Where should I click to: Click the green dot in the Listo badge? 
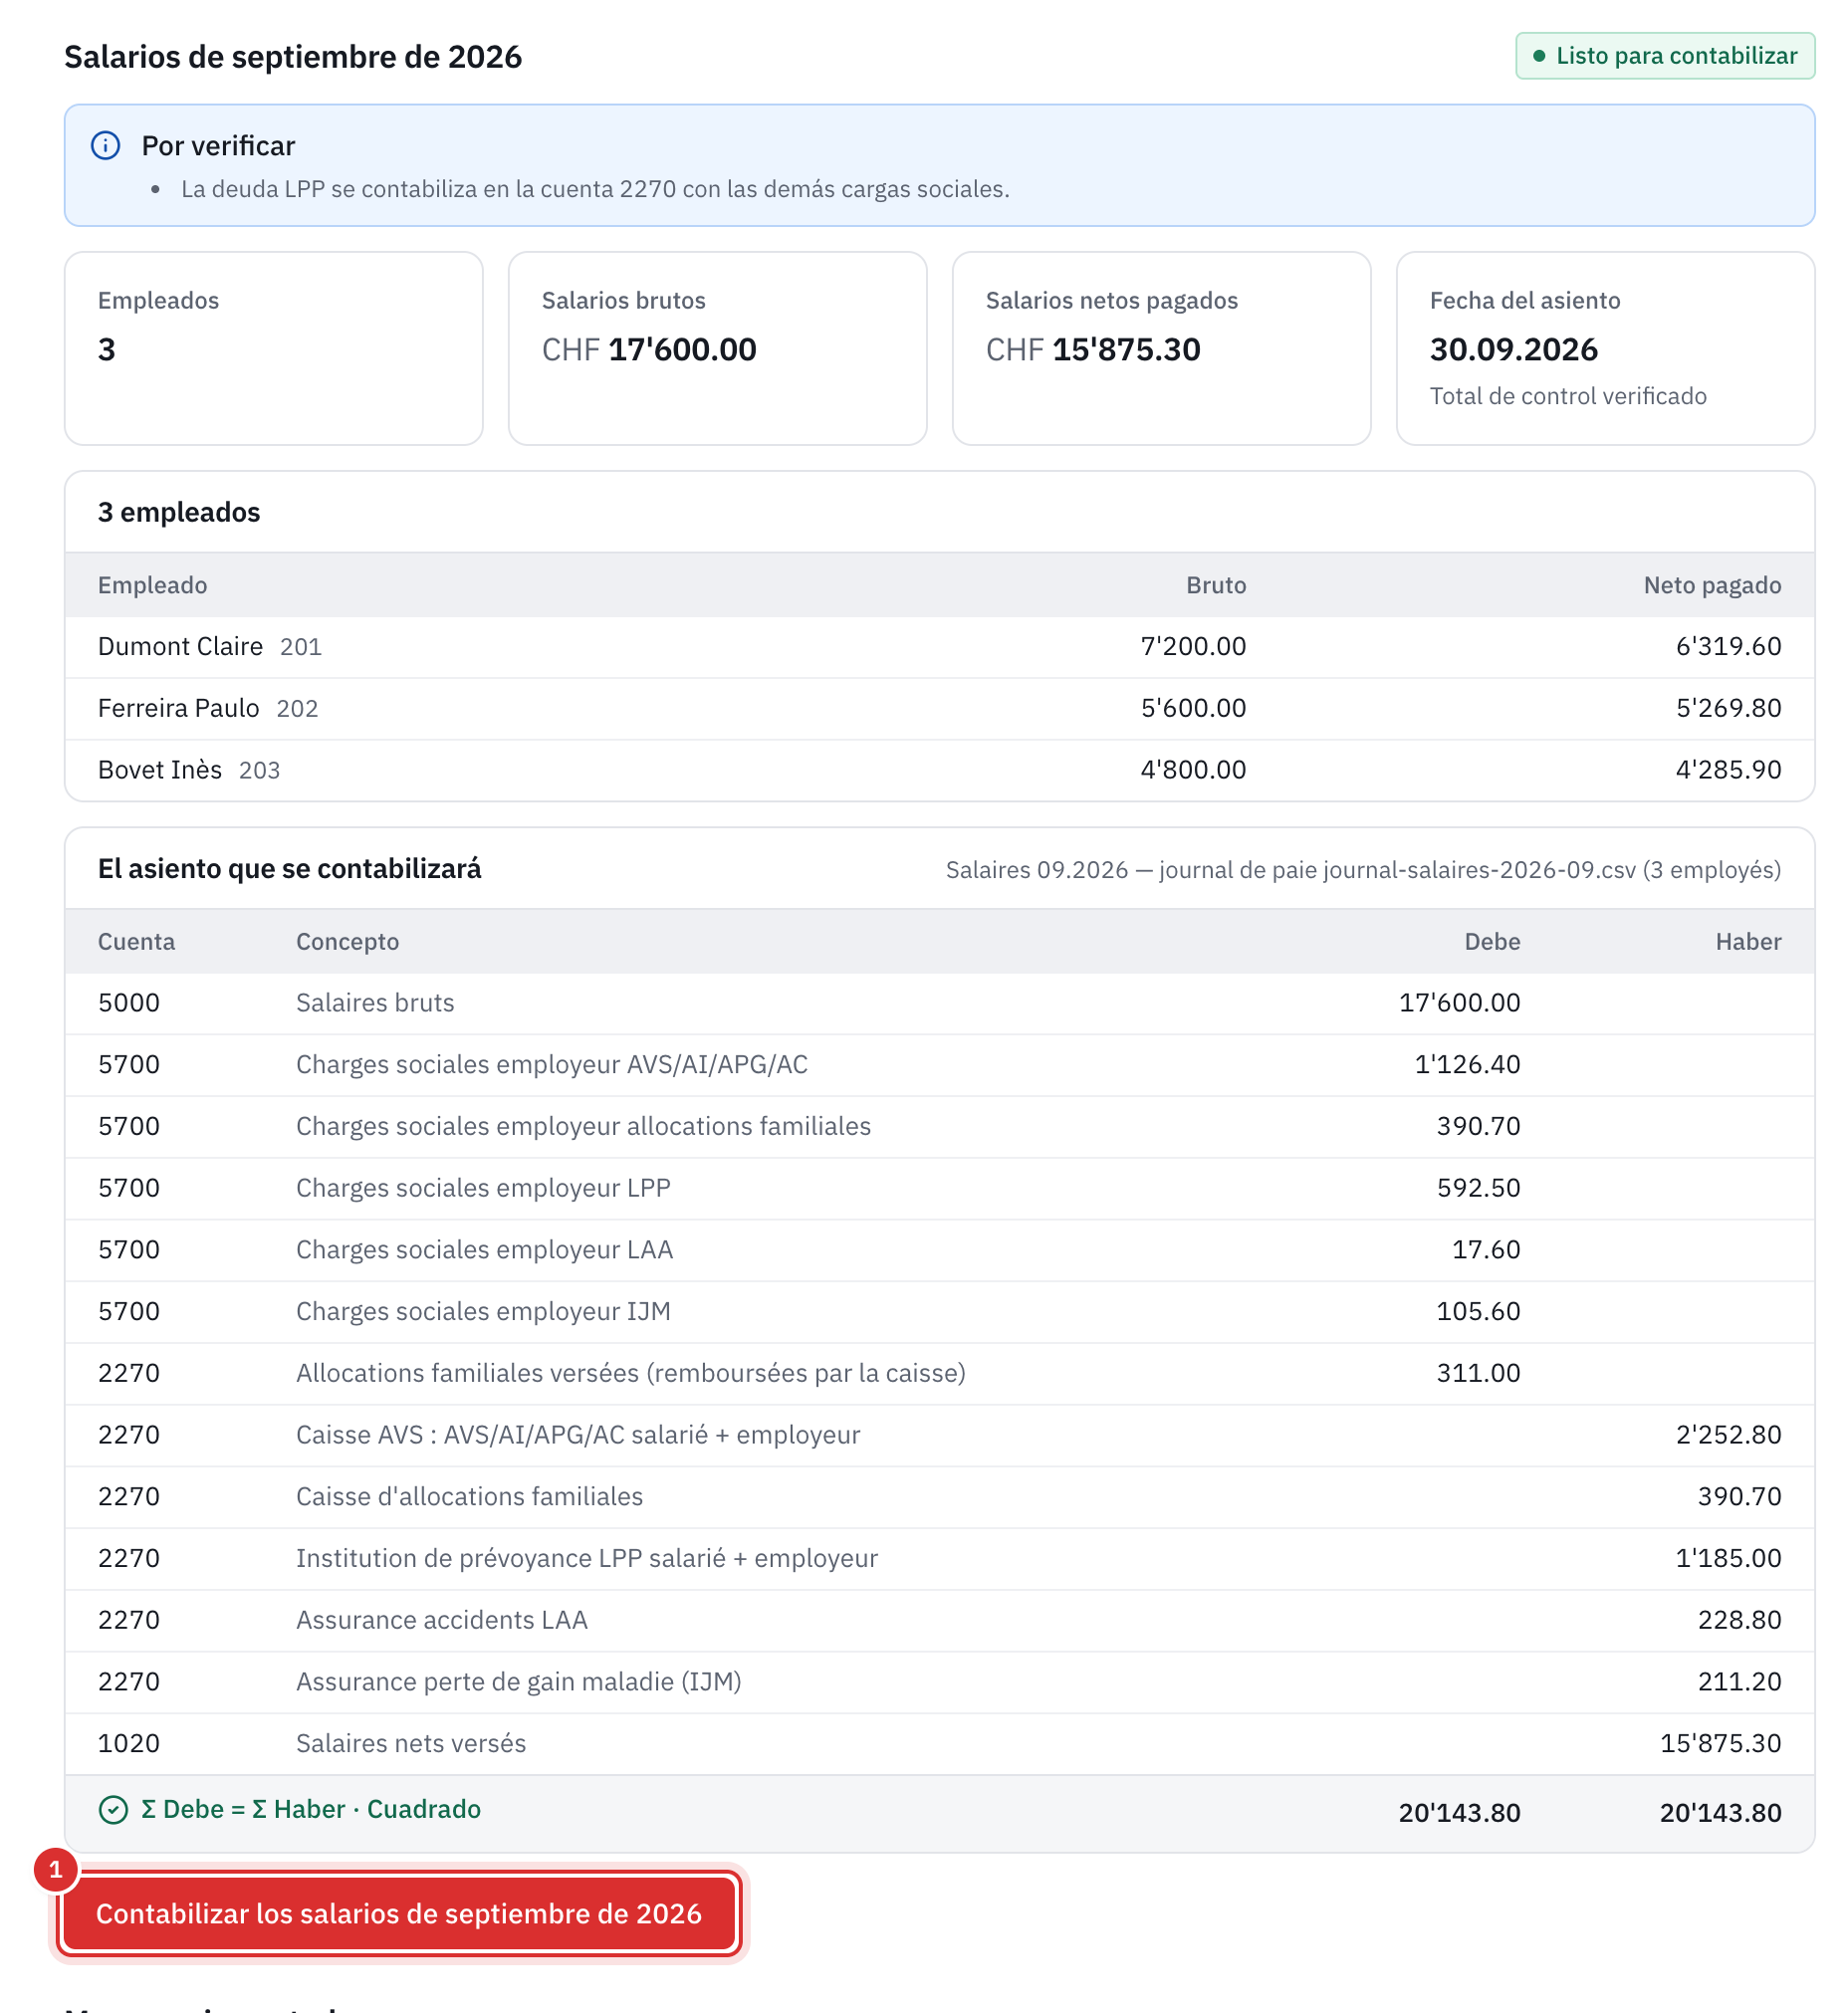(x=1539, y=56)
